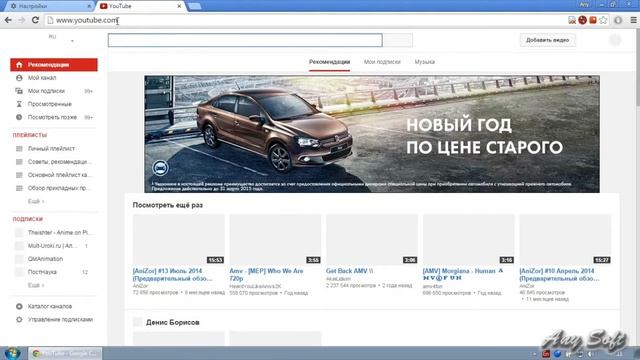Open video title [AMV] Morgiana - Human

pos(463,274)
